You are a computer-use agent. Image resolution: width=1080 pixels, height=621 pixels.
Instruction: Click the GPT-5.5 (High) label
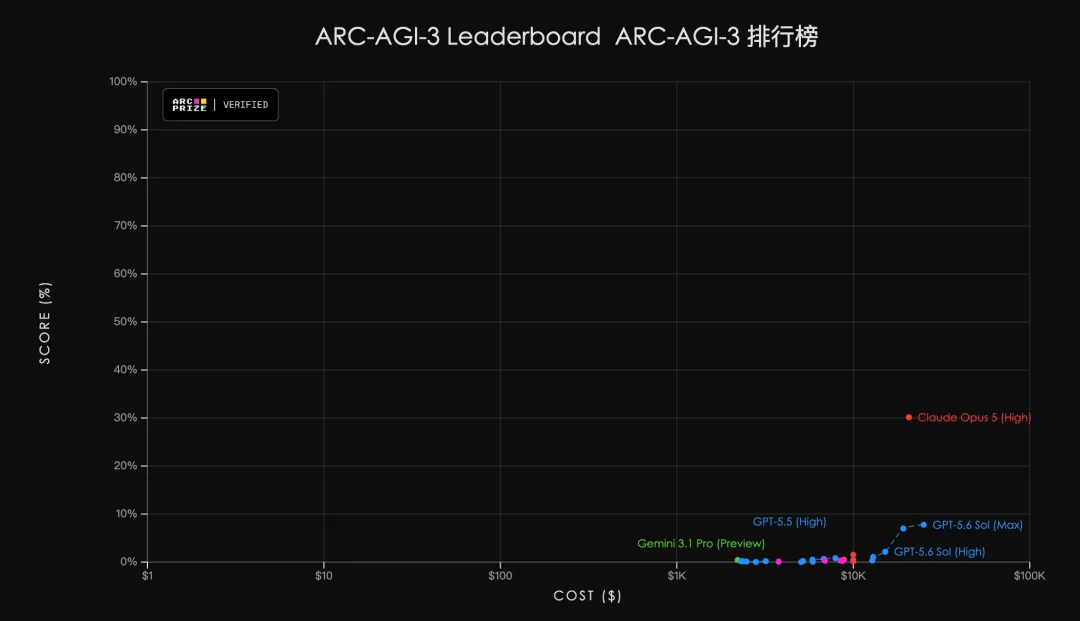(789, 522)
